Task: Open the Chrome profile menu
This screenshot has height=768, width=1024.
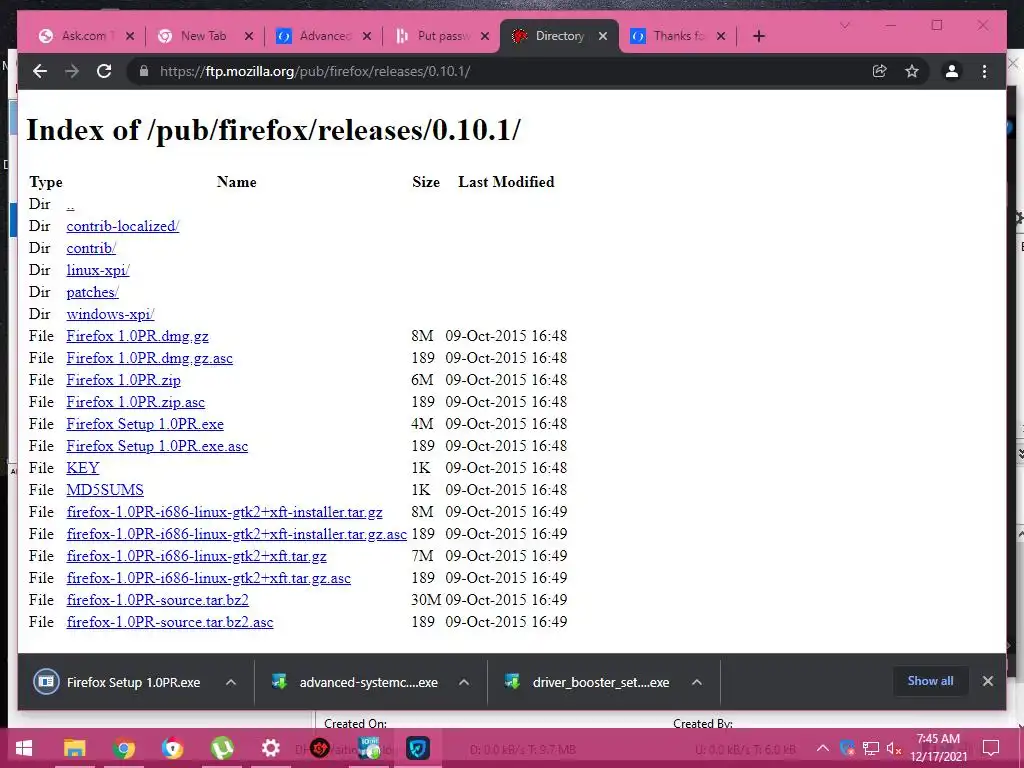Action: 952,71
